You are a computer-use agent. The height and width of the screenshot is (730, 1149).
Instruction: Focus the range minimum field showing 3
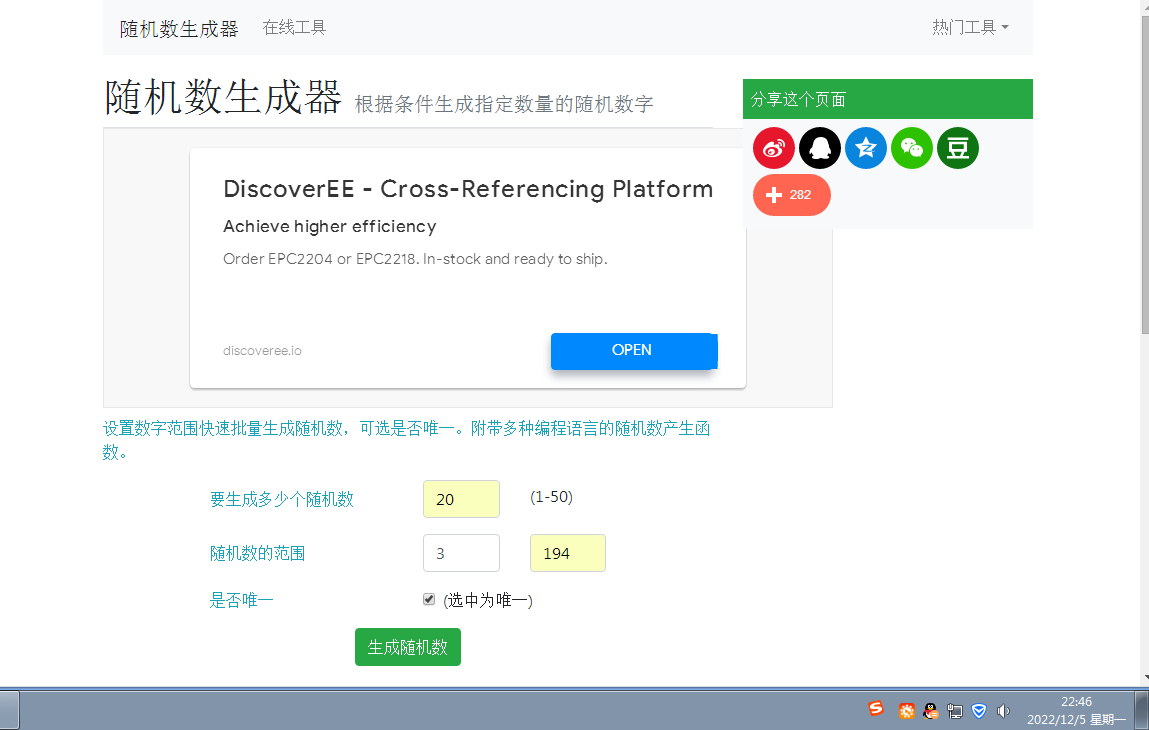tap(462, 553)
